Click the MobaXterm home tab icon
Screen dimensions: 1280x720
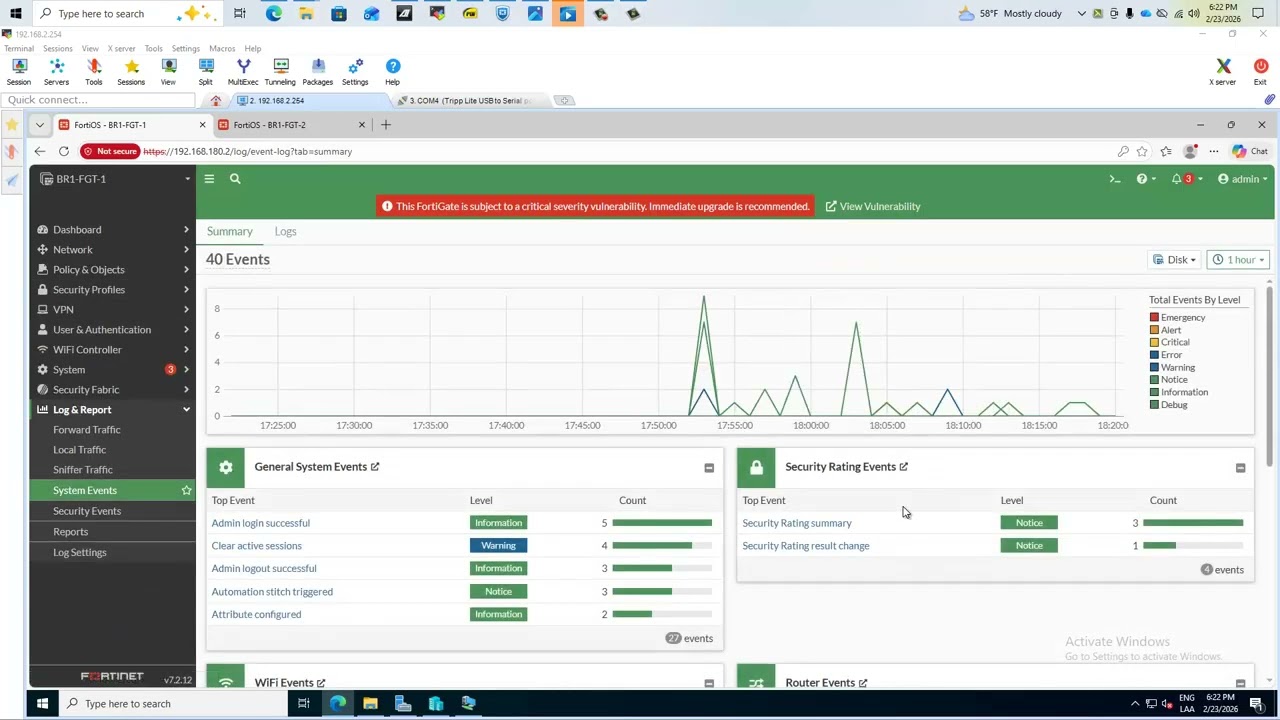pyautogui.click(x=216, y=101)
